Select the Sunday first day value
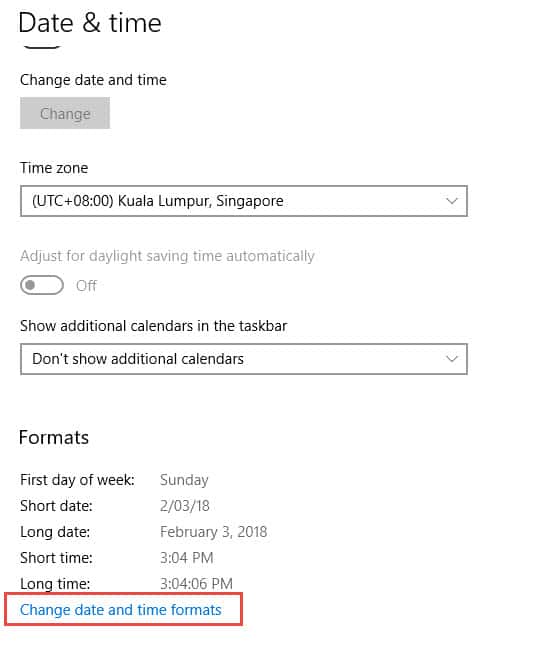 click(184, 480)
